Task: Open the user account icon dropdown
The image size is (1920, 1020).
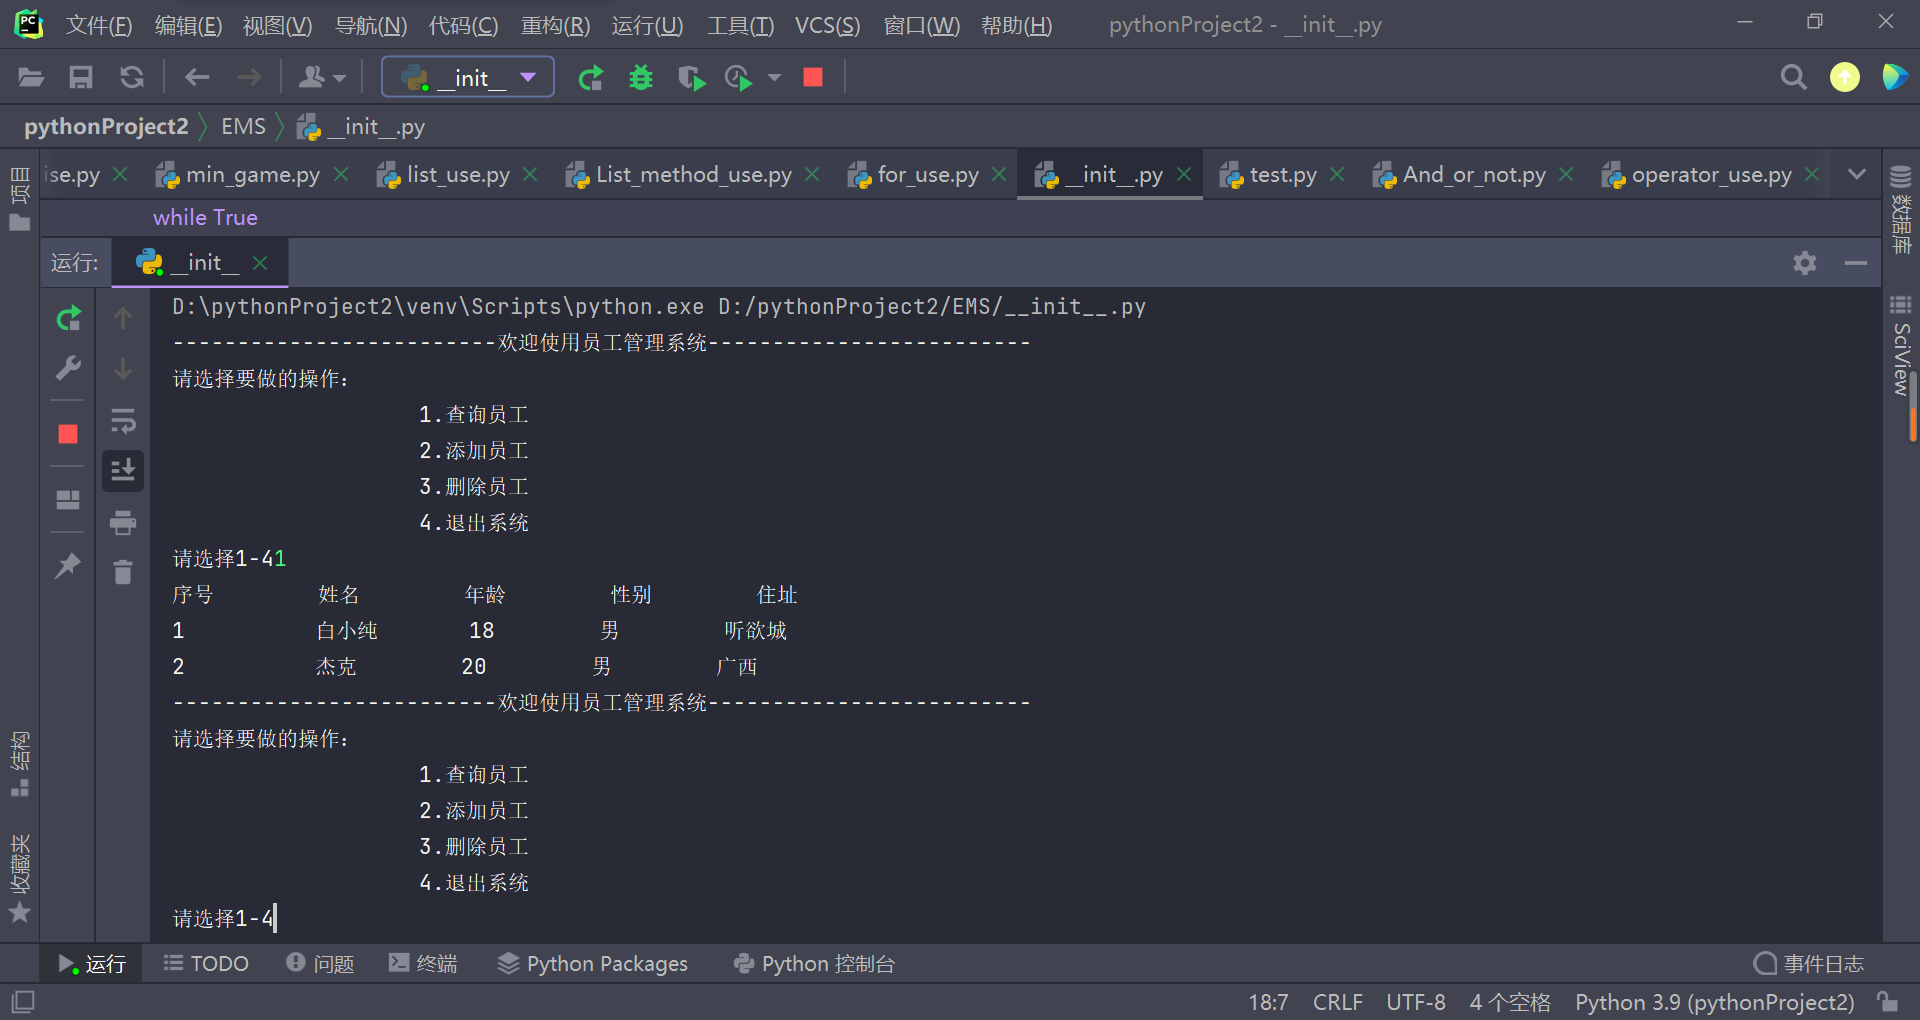Action: 322,77
